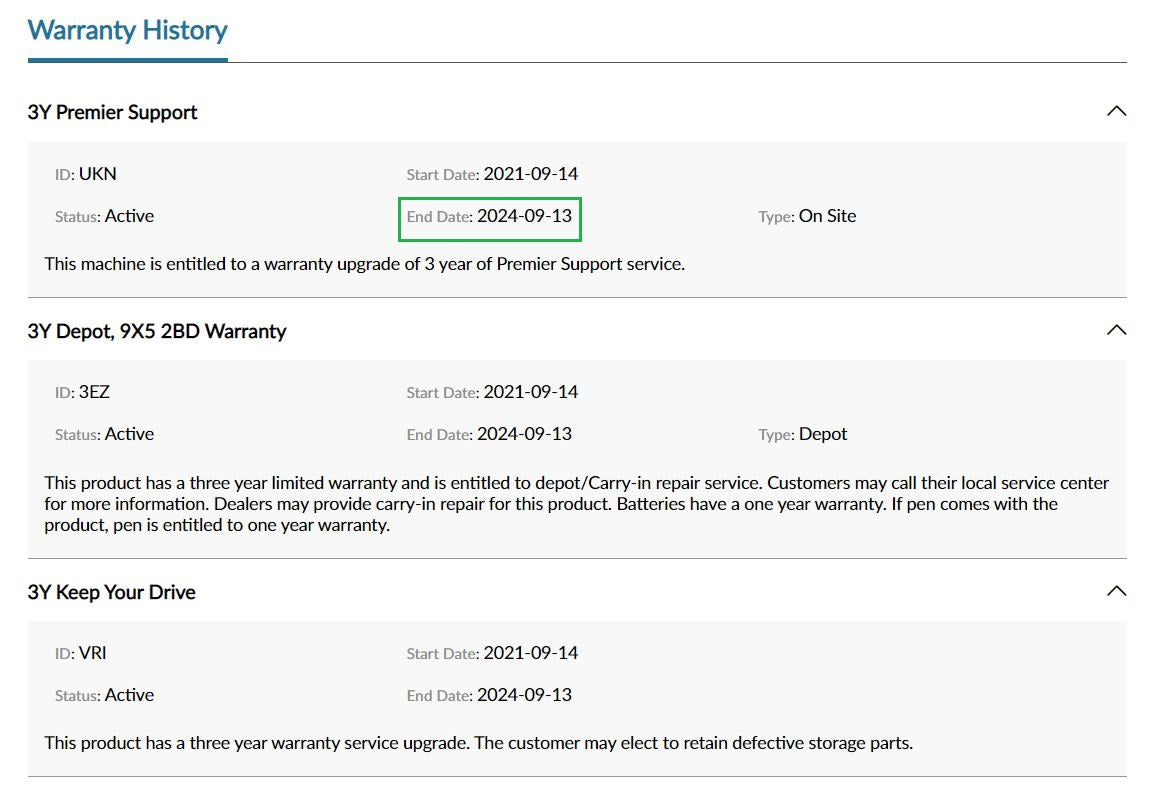Collapse the 3Y Premier Support section chevron
This screenshot has height=793, width=1158.
1116,111
